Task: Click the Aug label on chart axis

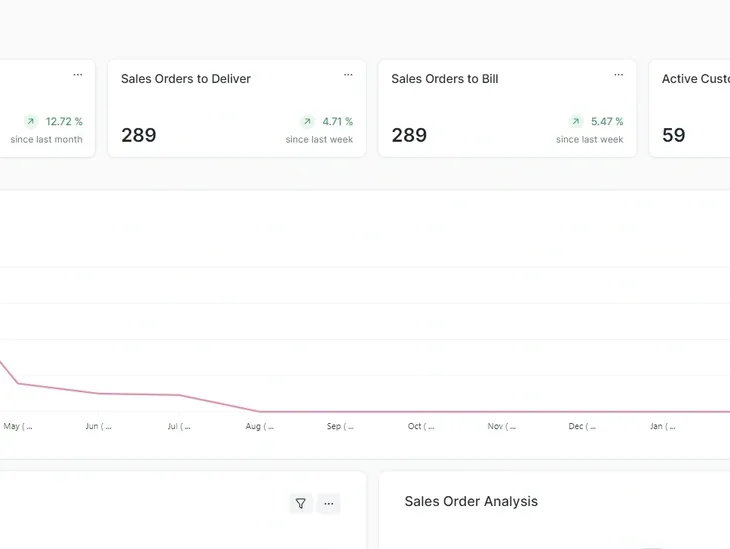Action: coord(259,426)
